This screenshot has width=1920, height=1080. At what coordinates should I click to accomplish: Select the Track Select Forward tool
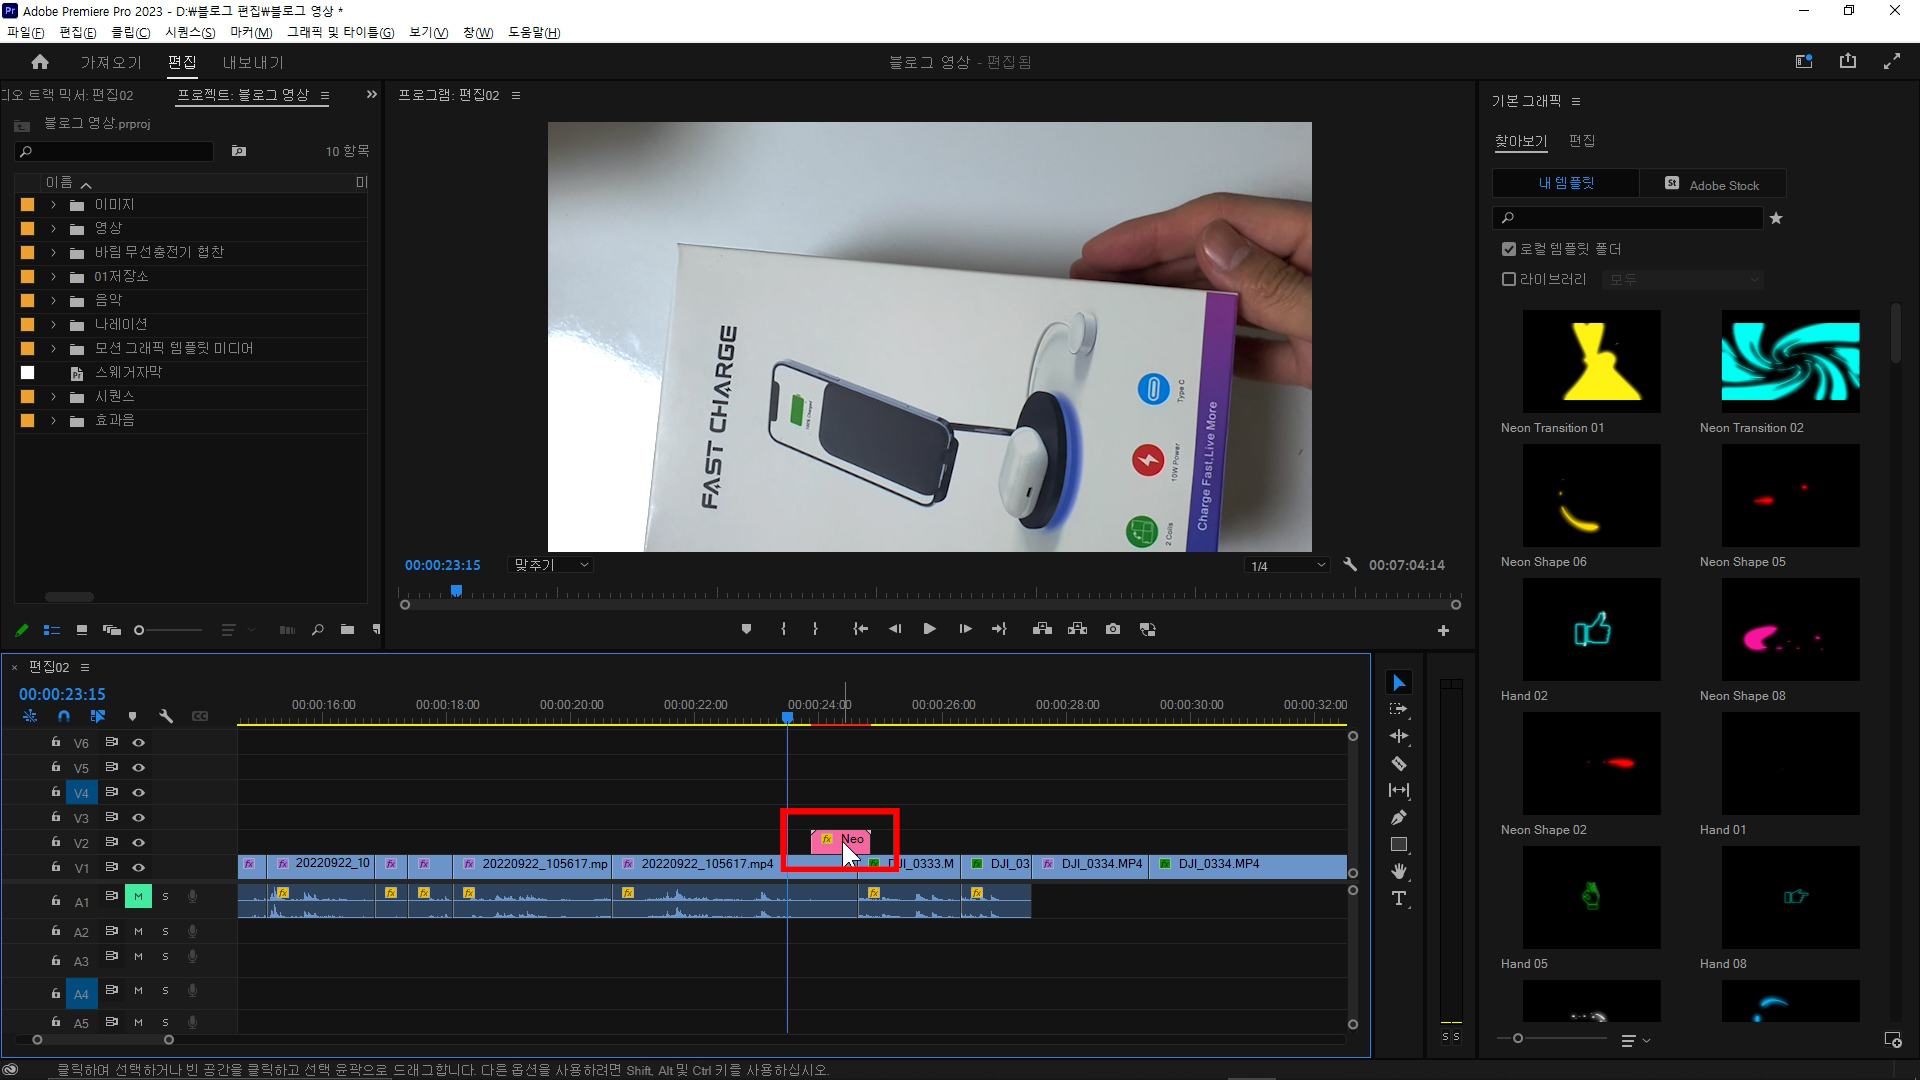[1399, 709]
